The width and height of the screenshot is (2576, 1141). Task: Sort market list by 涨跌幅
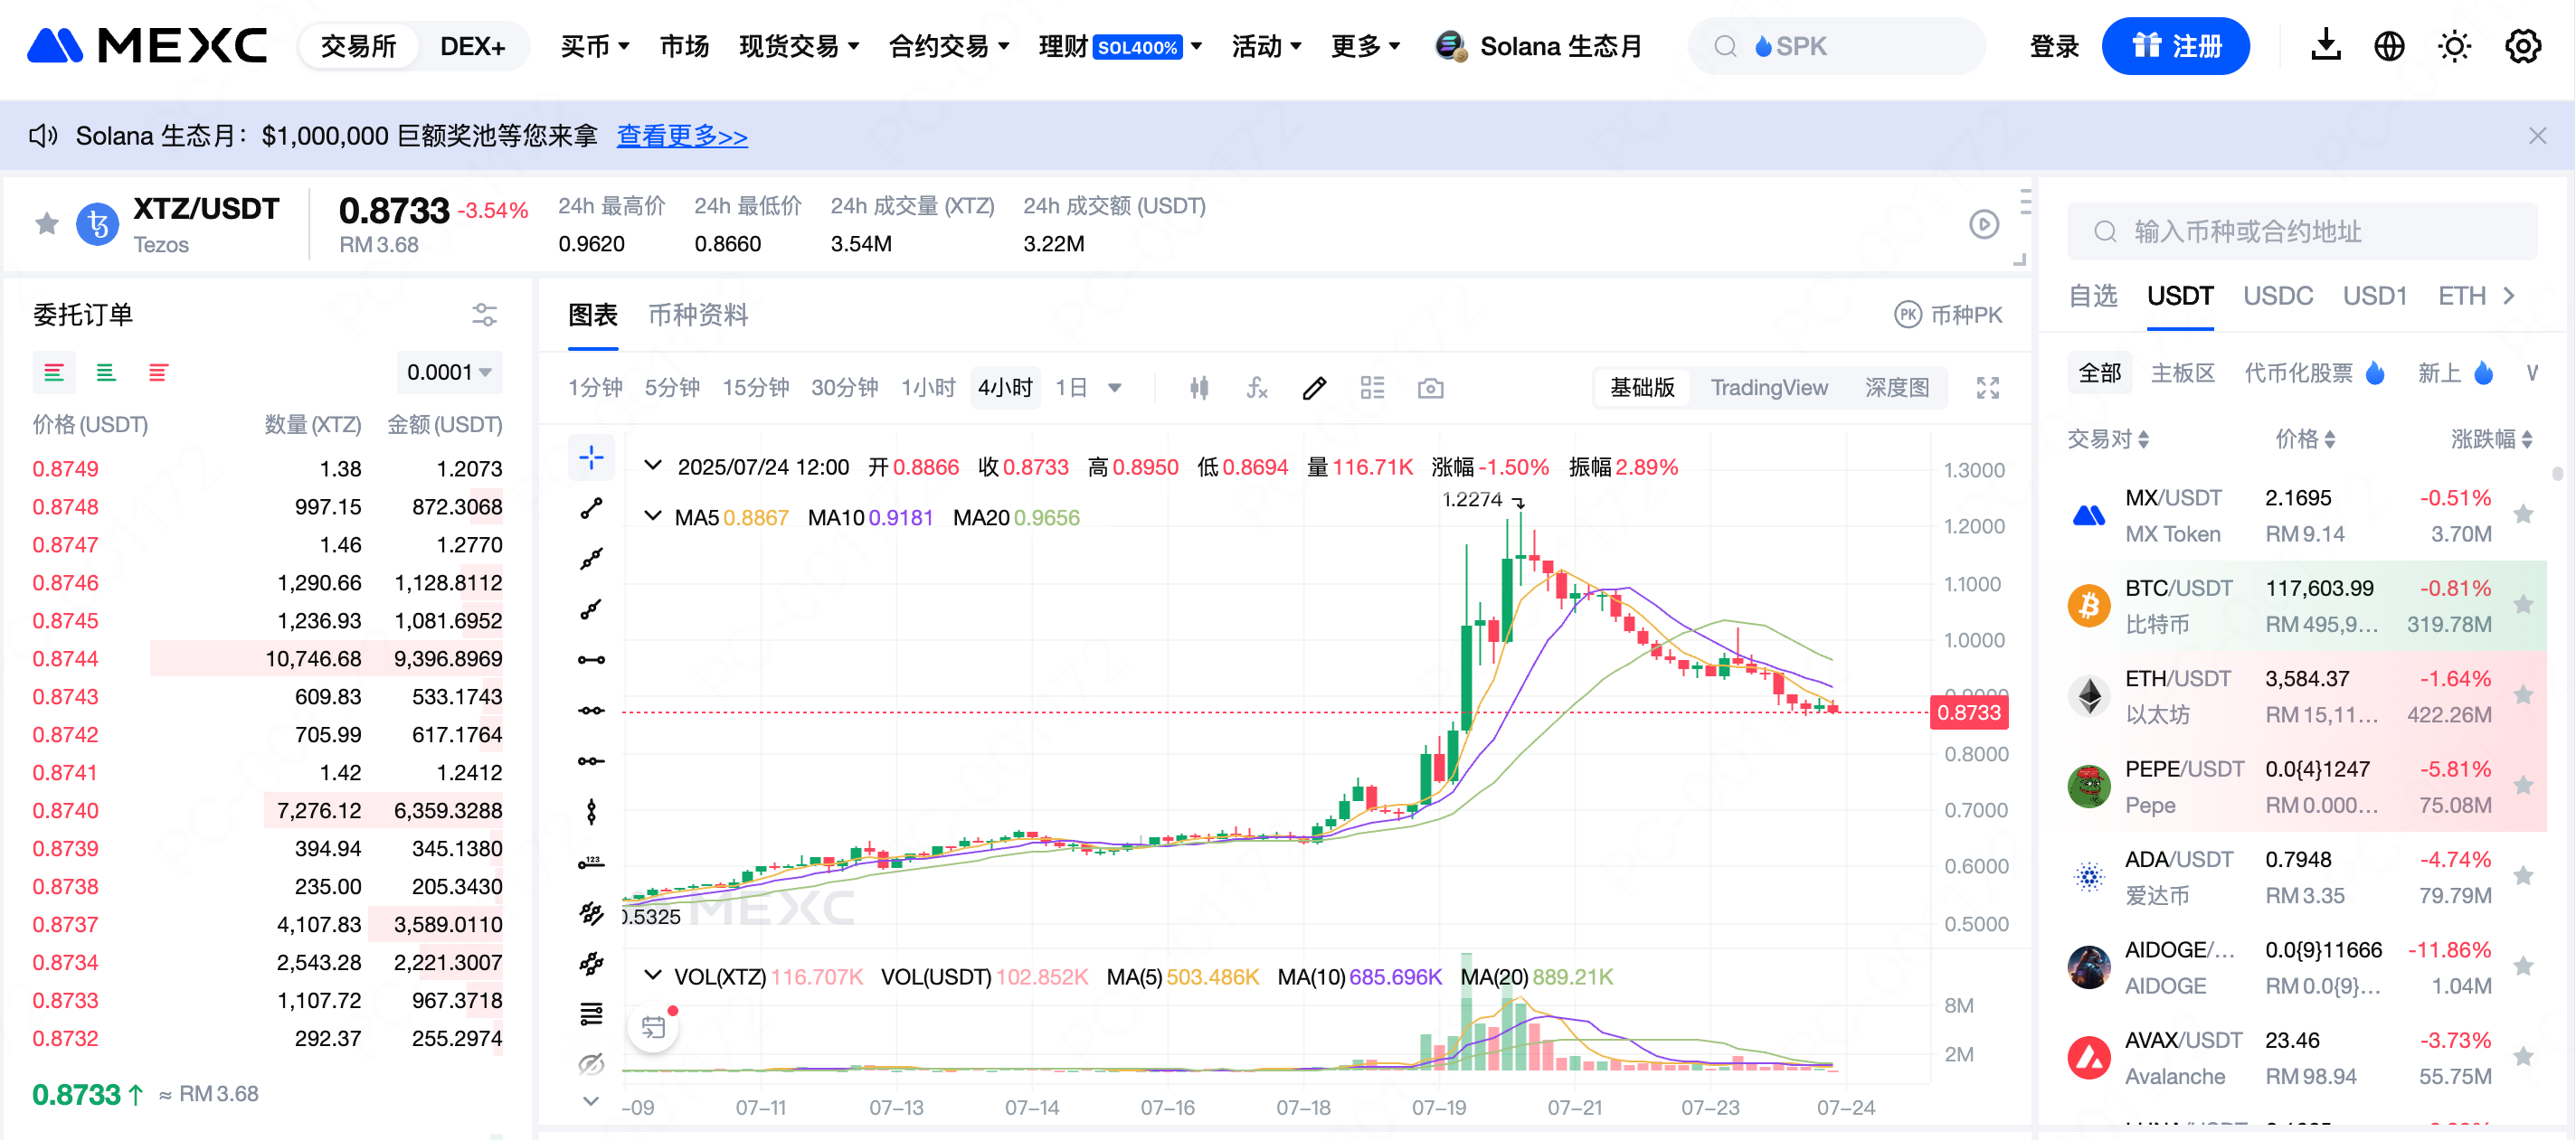2490,438
